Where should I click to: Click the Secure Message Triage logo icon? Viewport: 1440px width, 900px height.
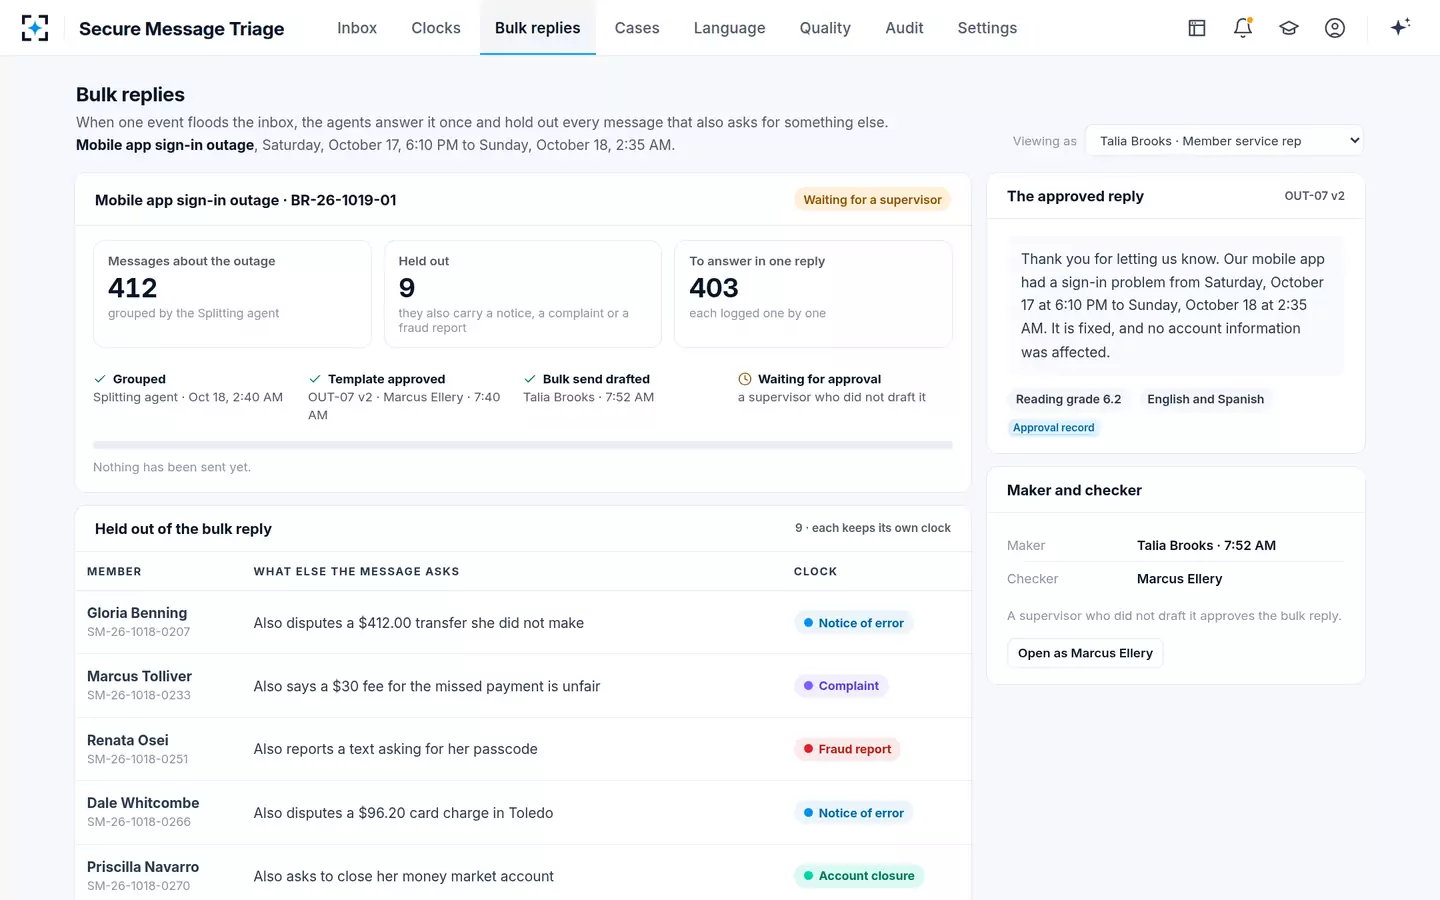35,28
